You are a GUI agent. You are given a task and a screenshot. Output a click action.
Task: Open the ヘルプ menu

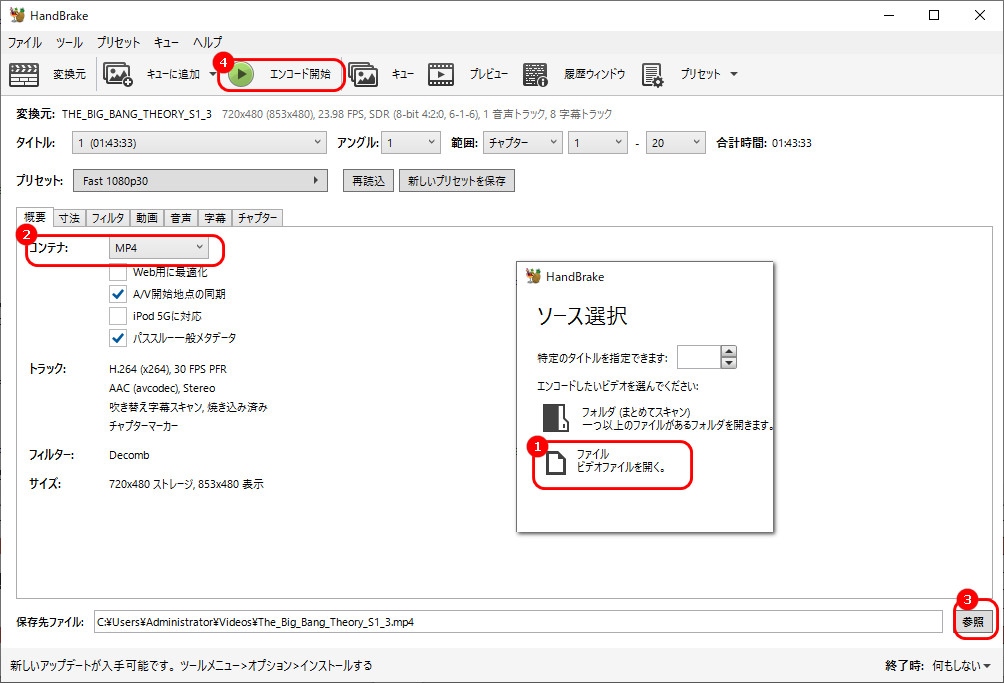[207, 42]
